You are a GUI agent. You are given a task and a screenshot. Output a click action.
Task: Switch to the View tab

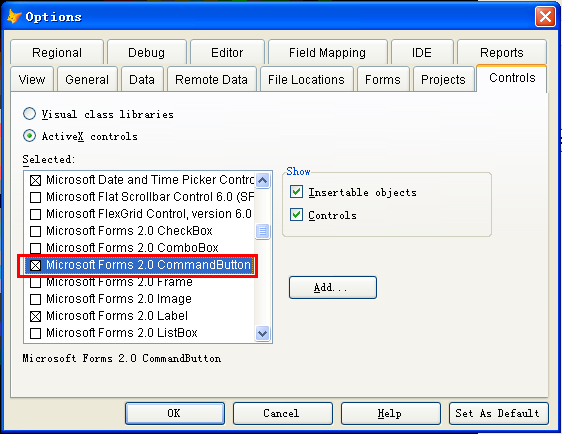pos(32,79)
